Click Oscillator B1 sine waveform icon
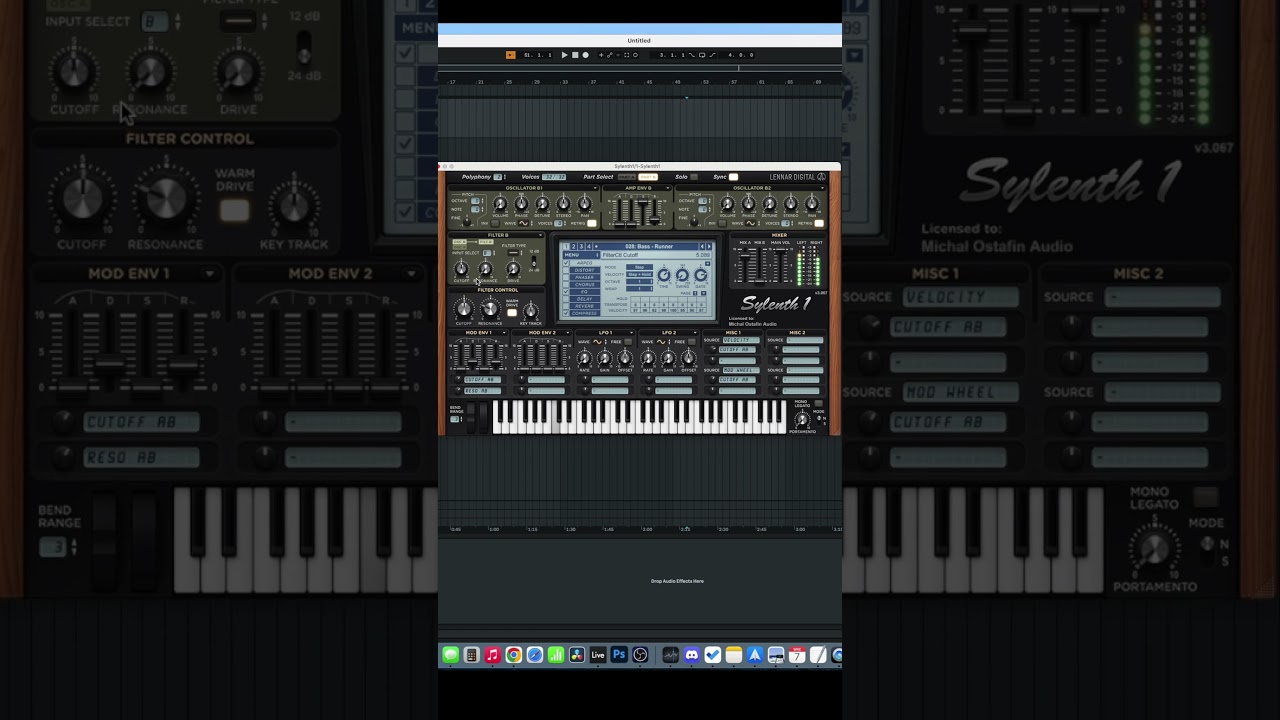Screen dimensions: 1280x720 point(523,223)
